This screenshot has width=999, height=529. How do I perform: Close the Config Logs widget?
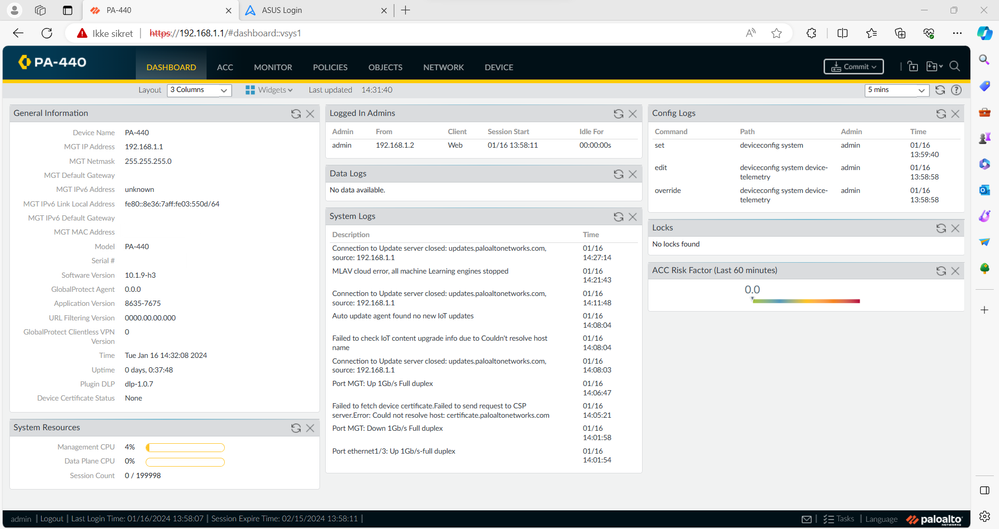pyautogui.click(x=955, y=114)
